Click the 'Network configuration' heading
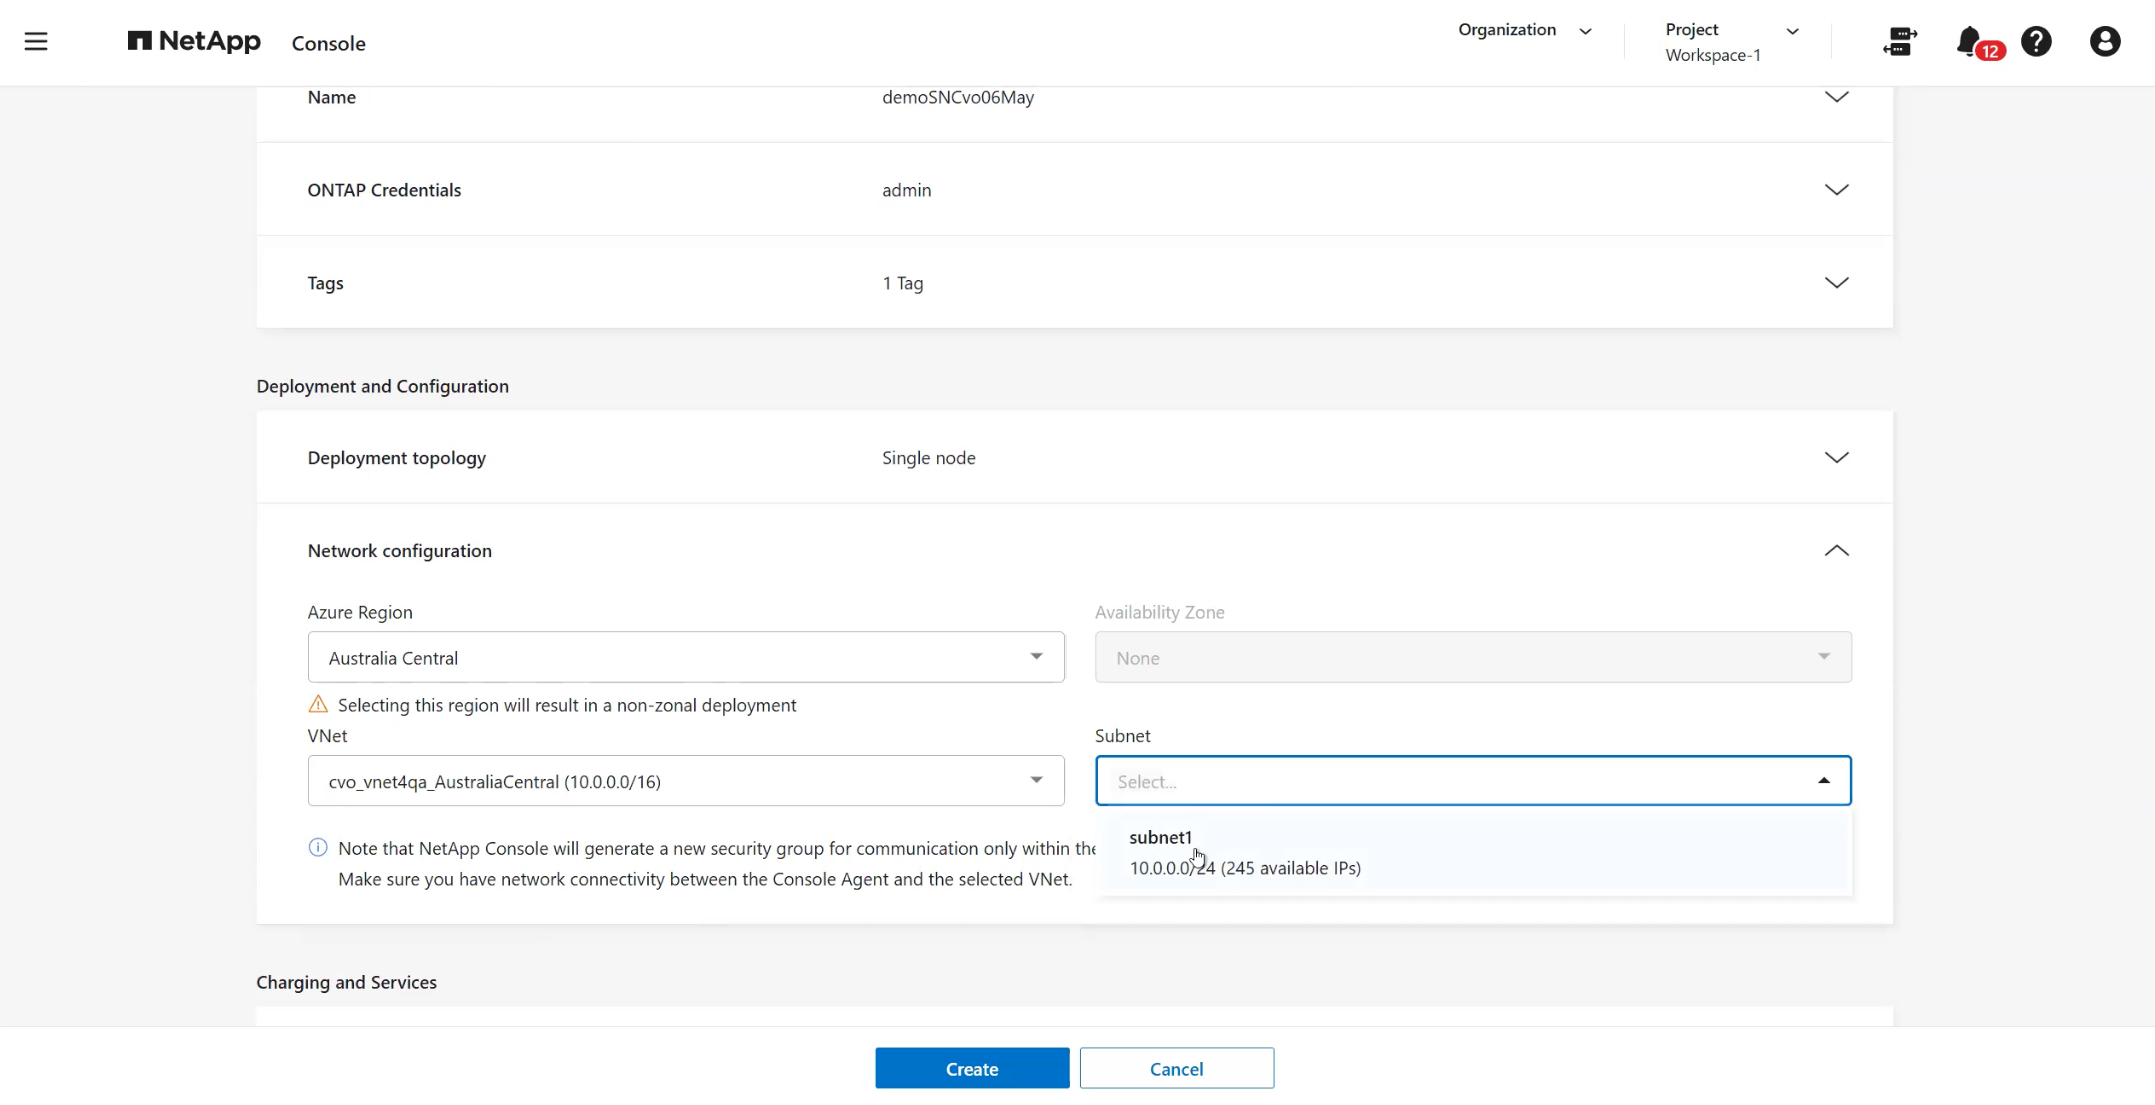 (399, 550)
